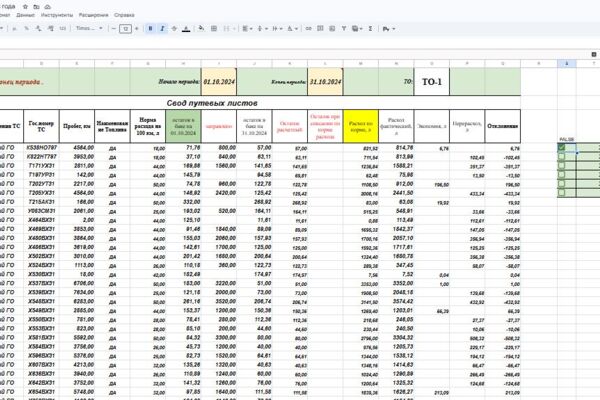The width and height of the screenshot is (600, 400).
Task: Decrease font size with minus button
Action: 114,29
